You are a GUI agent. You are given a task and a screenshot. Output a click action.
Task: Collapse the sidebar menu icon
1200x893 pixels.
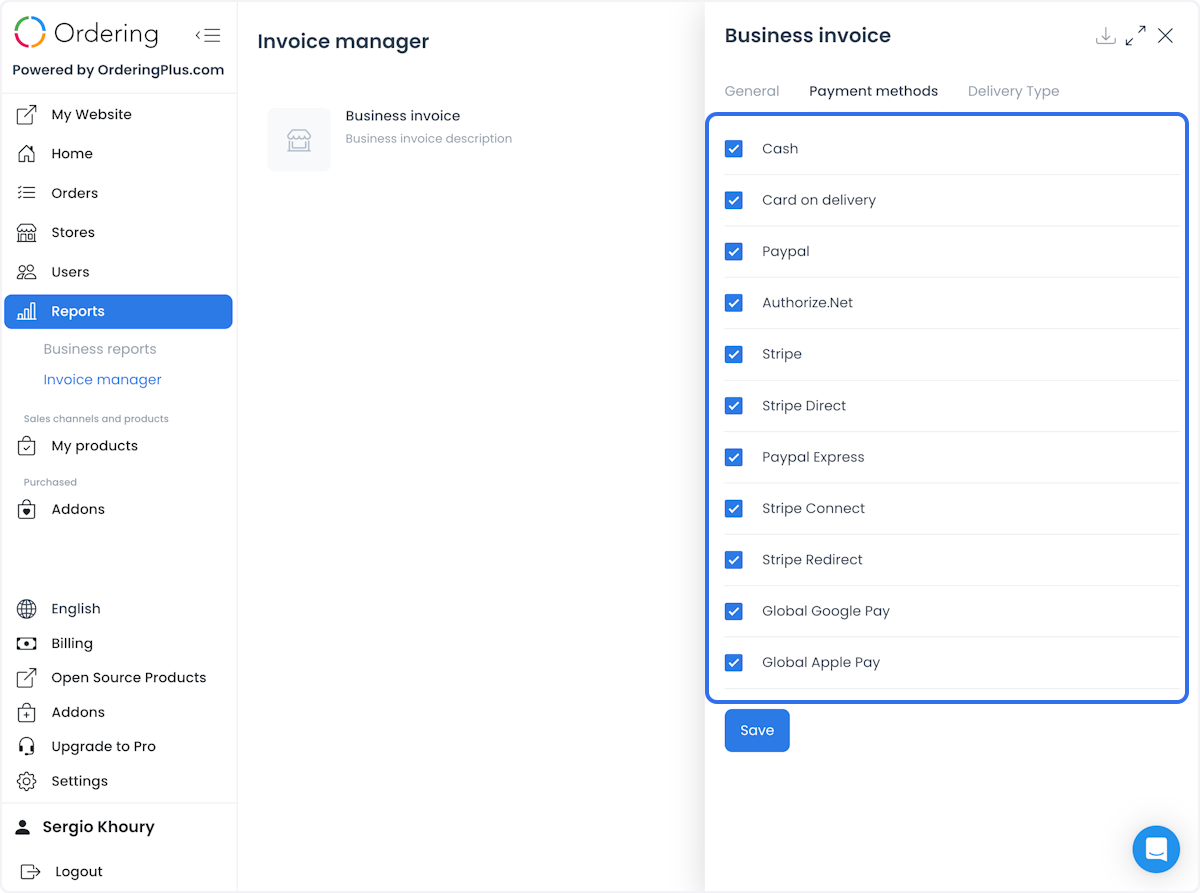208,36
